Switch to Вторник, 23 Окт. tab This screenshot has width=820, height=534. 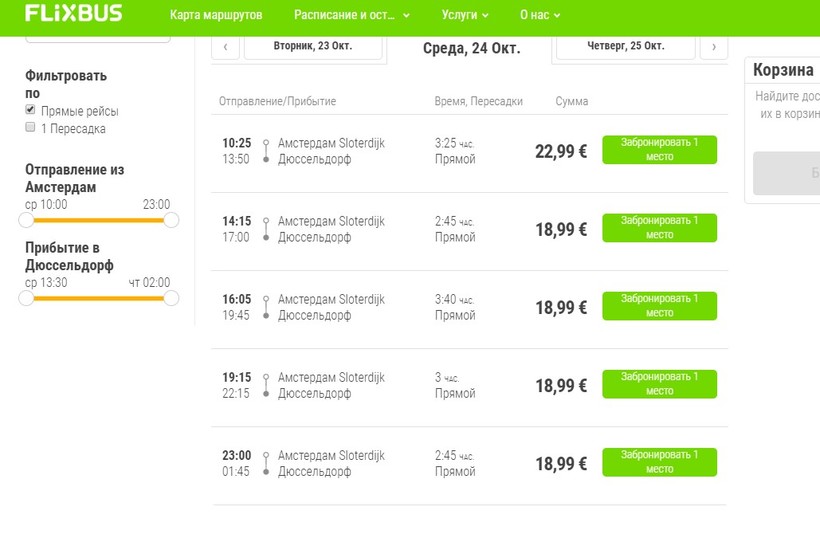pos(313,46)
